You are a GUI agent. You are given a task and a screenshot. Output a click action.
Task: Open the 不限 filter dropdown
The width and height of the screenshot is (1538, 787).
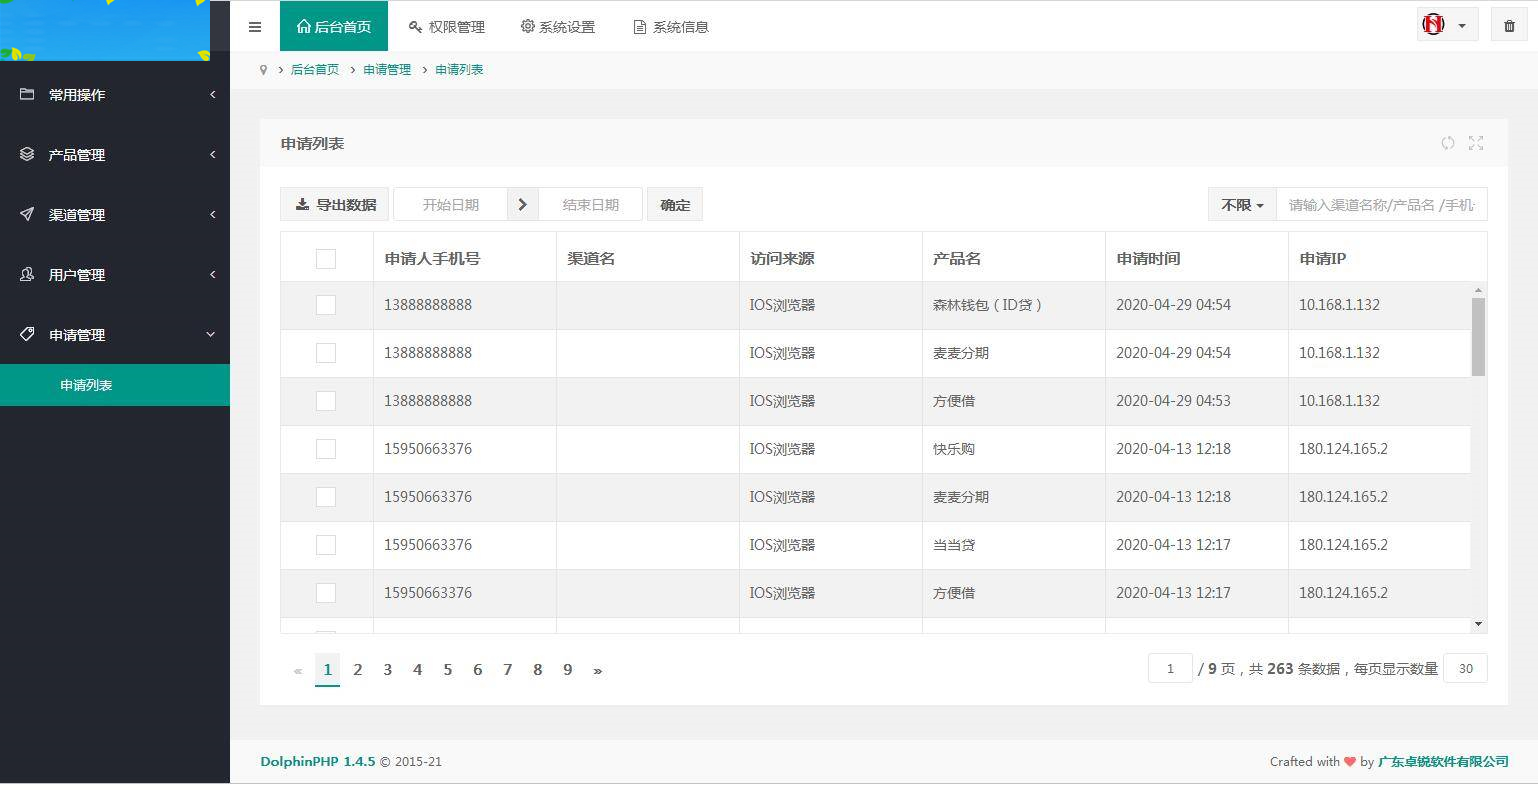coord(1240,204)
